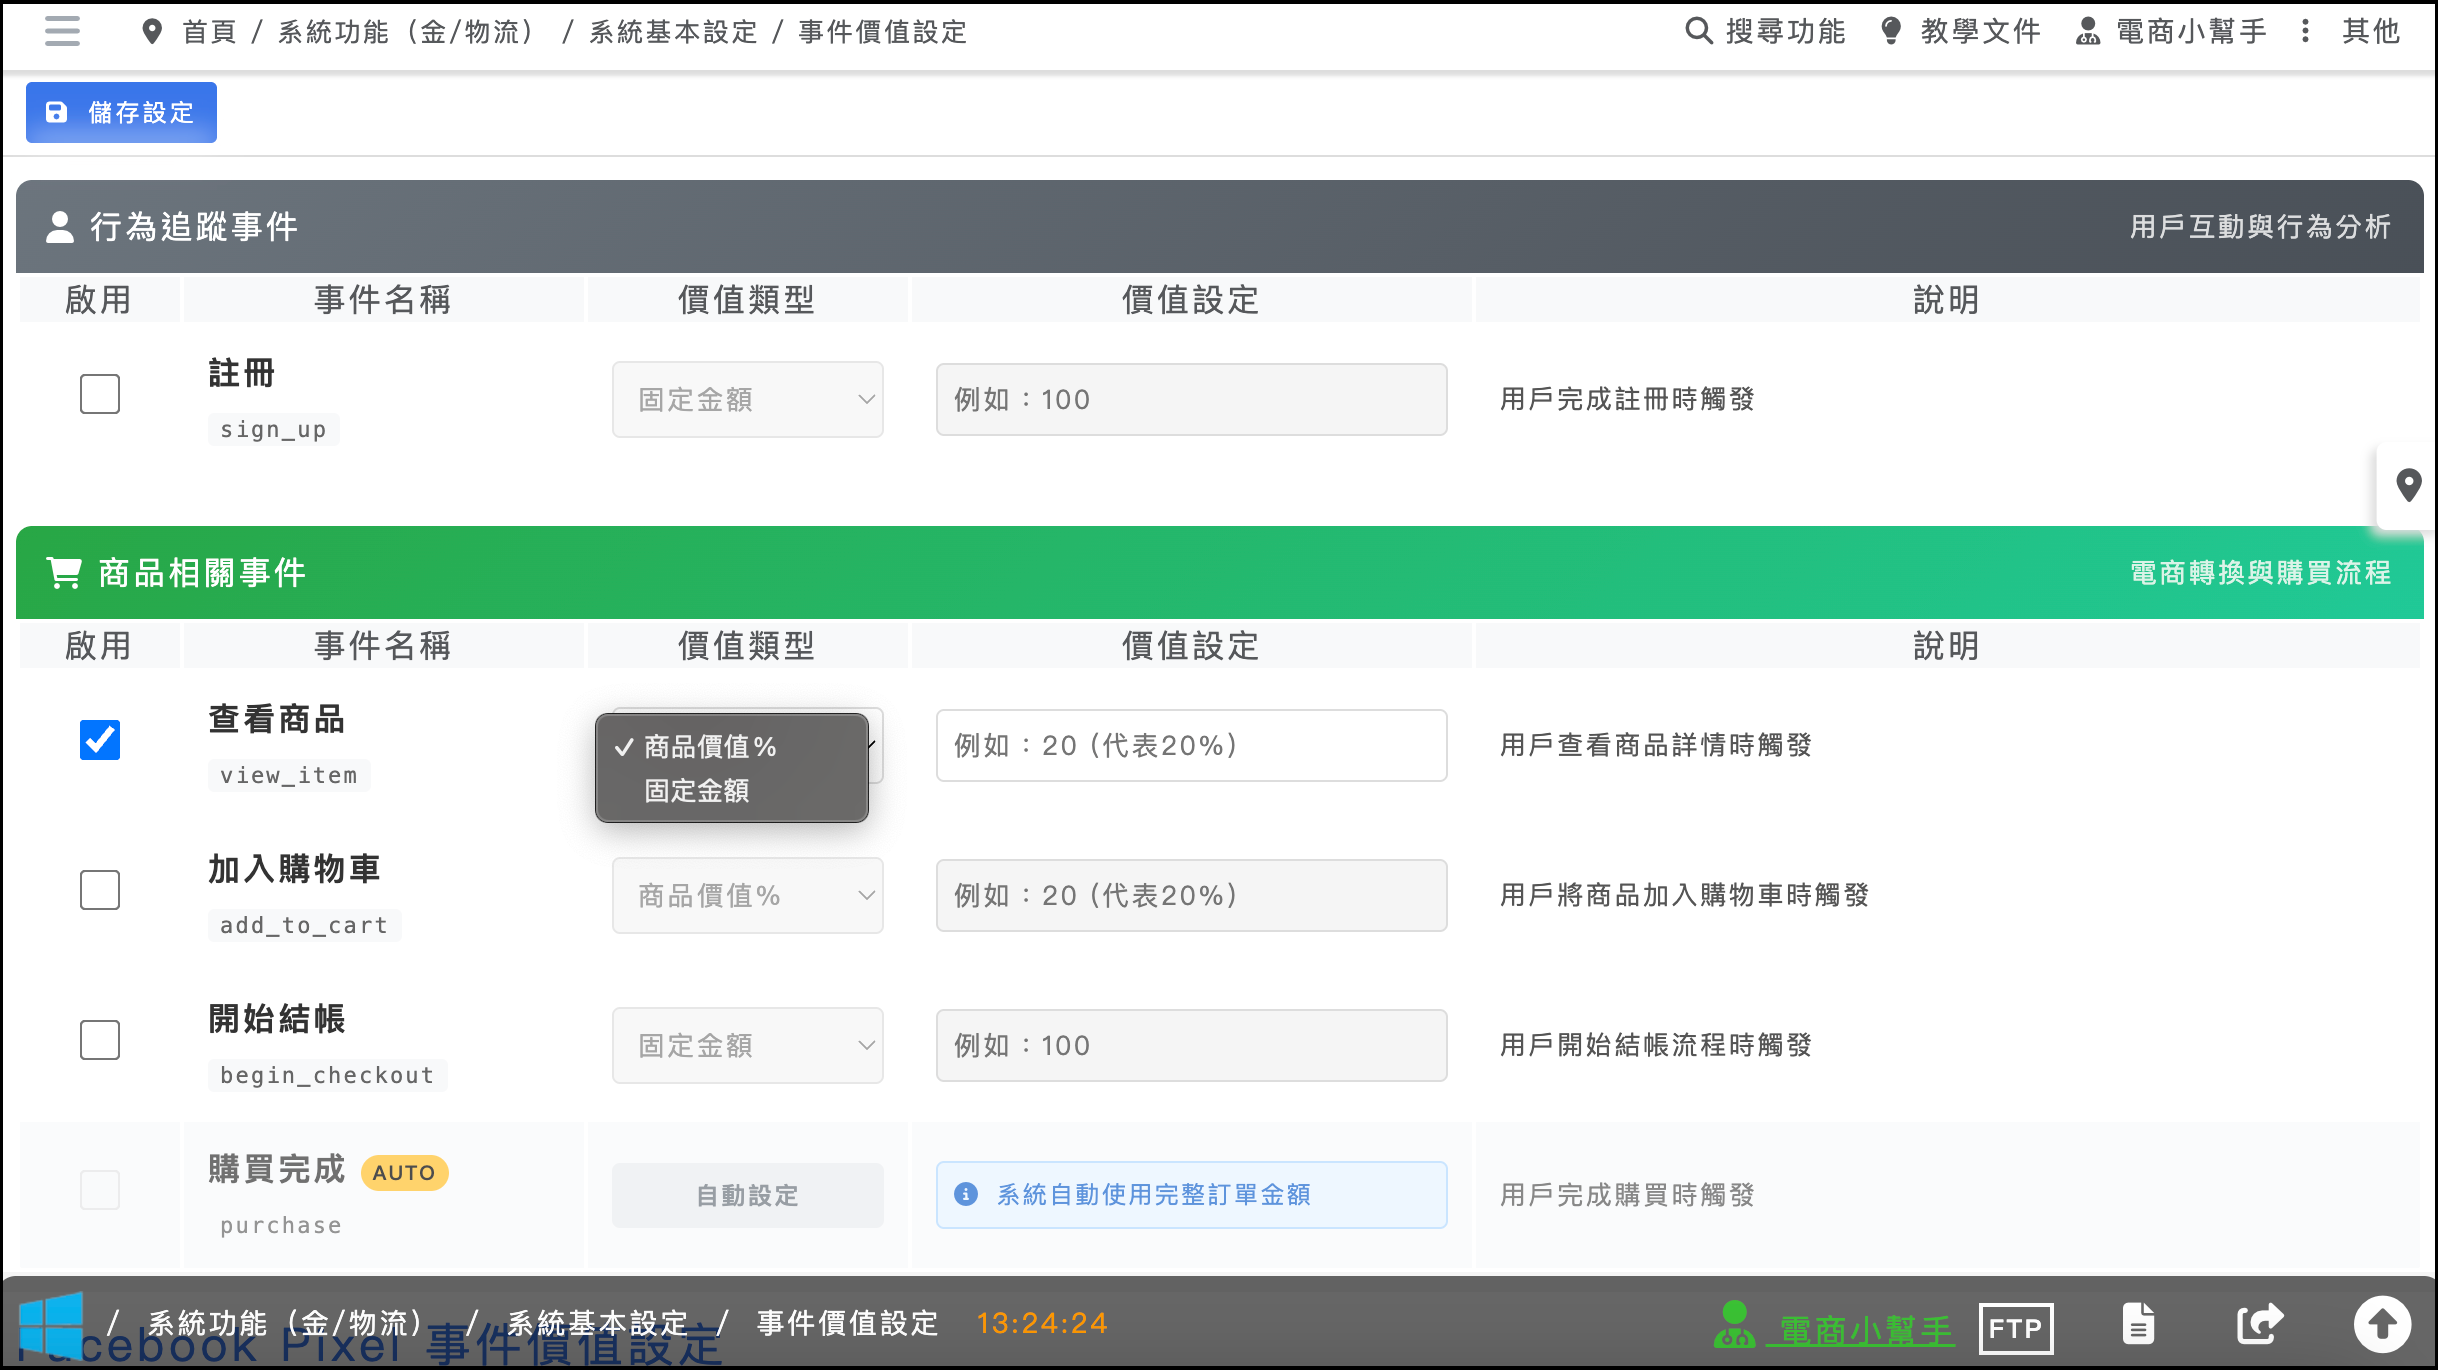Click the lightbulb tutorial icon
Image resolution: width=2438 pixels, height=1370 pixels.
1890,31
